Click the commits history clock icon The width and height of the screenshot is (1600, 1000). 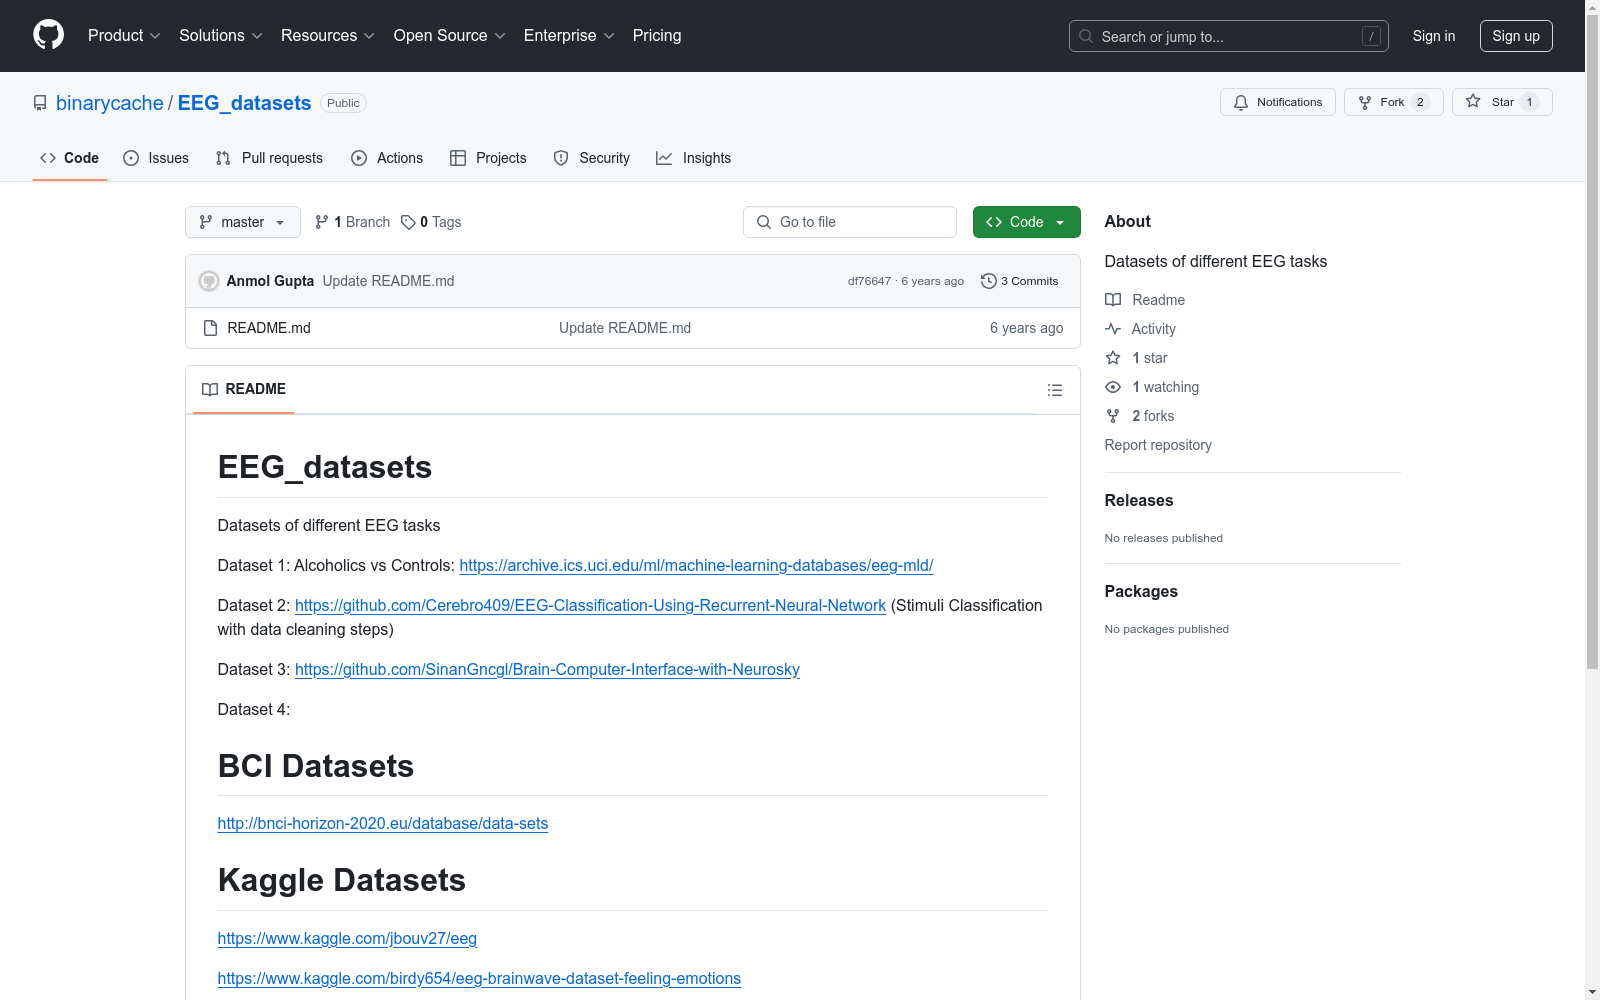[x=989, y=281]
